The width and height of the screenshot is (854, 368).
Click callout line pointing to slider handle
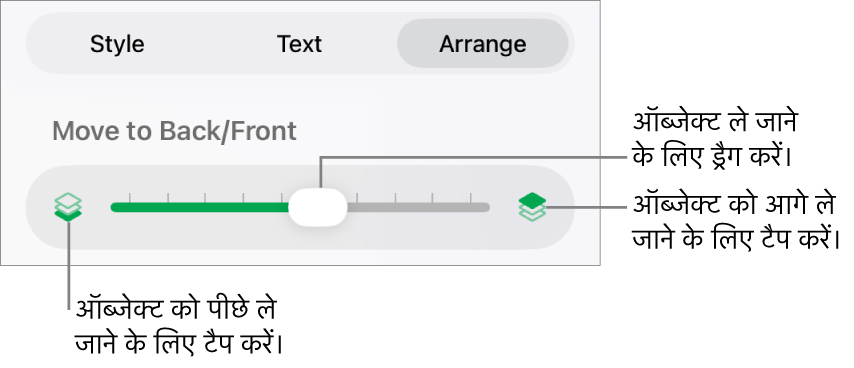pyautogui.click(x=474, y=158)
